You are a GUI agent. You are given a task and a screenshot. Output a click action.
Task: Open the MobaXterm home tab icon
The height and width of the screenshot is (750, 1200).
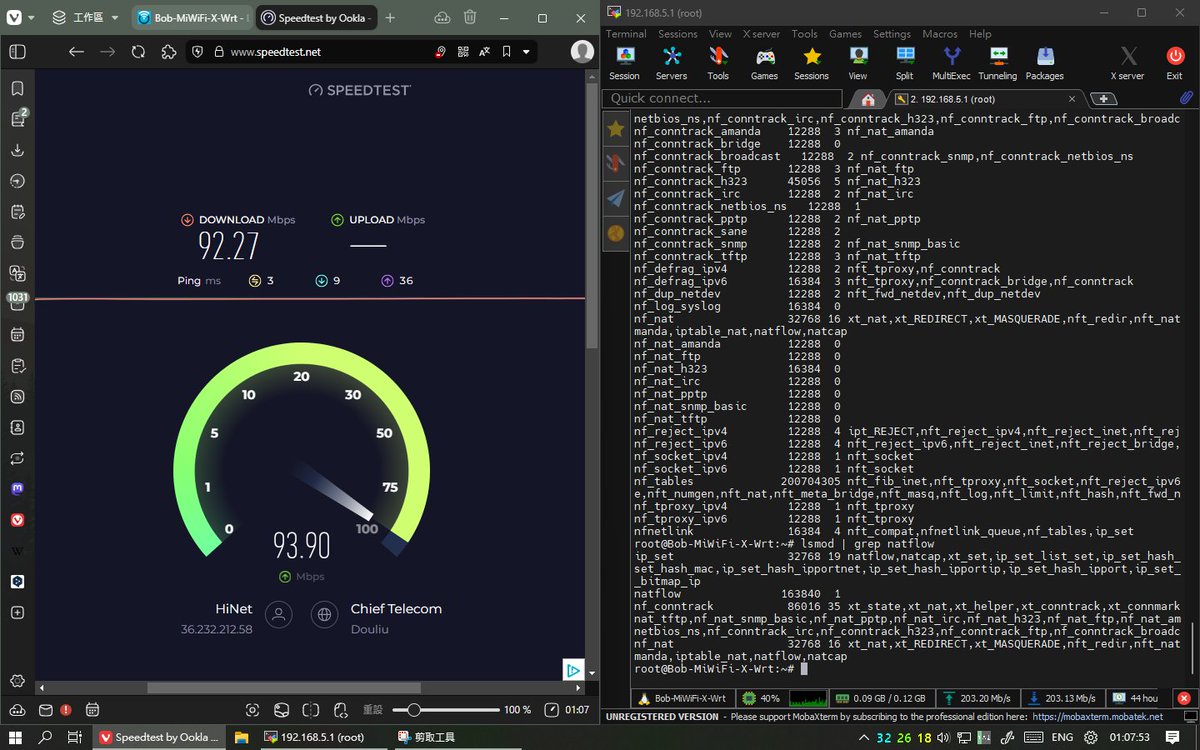[868, 99]
